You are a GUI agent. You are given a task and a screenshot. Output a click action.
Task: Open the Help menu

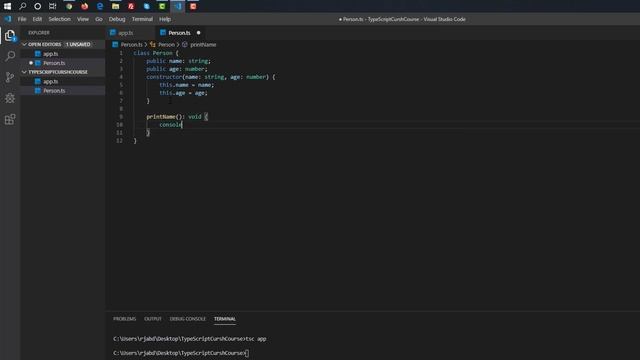pyautogui.click(x=165, y=19)
